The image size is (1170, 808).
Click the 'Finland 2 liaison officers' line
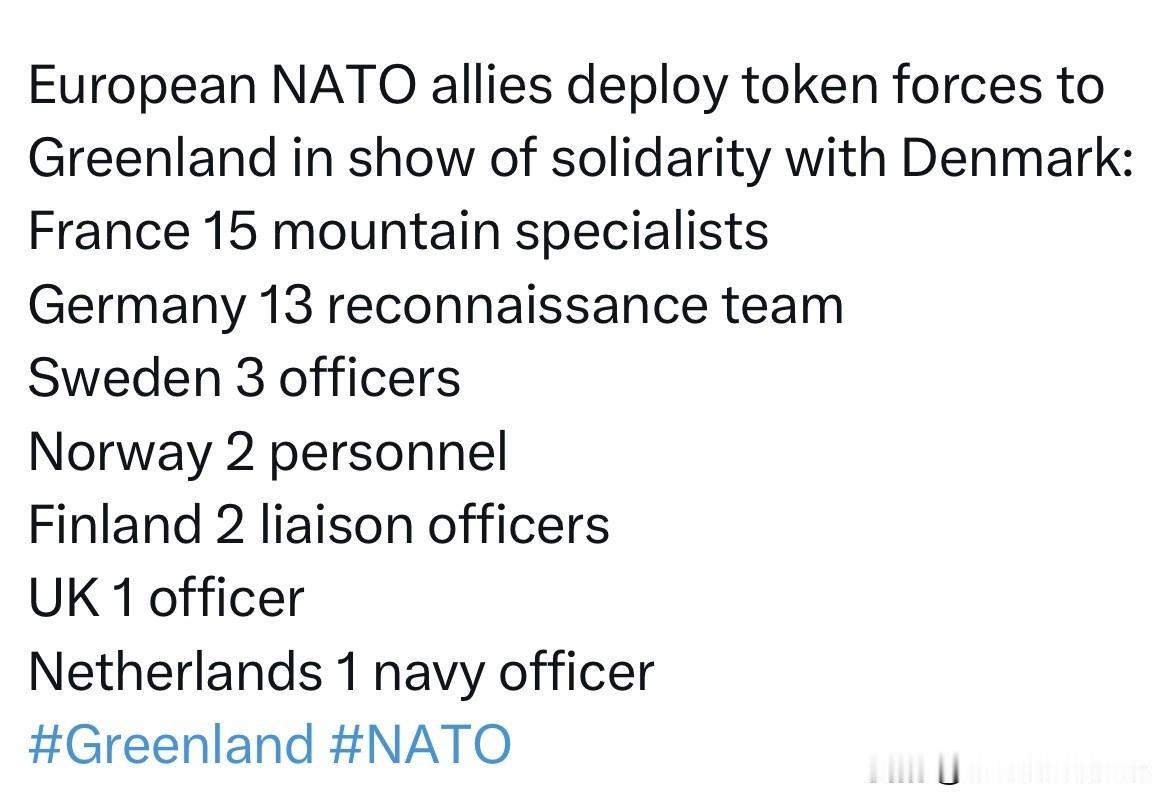(319, 524)
